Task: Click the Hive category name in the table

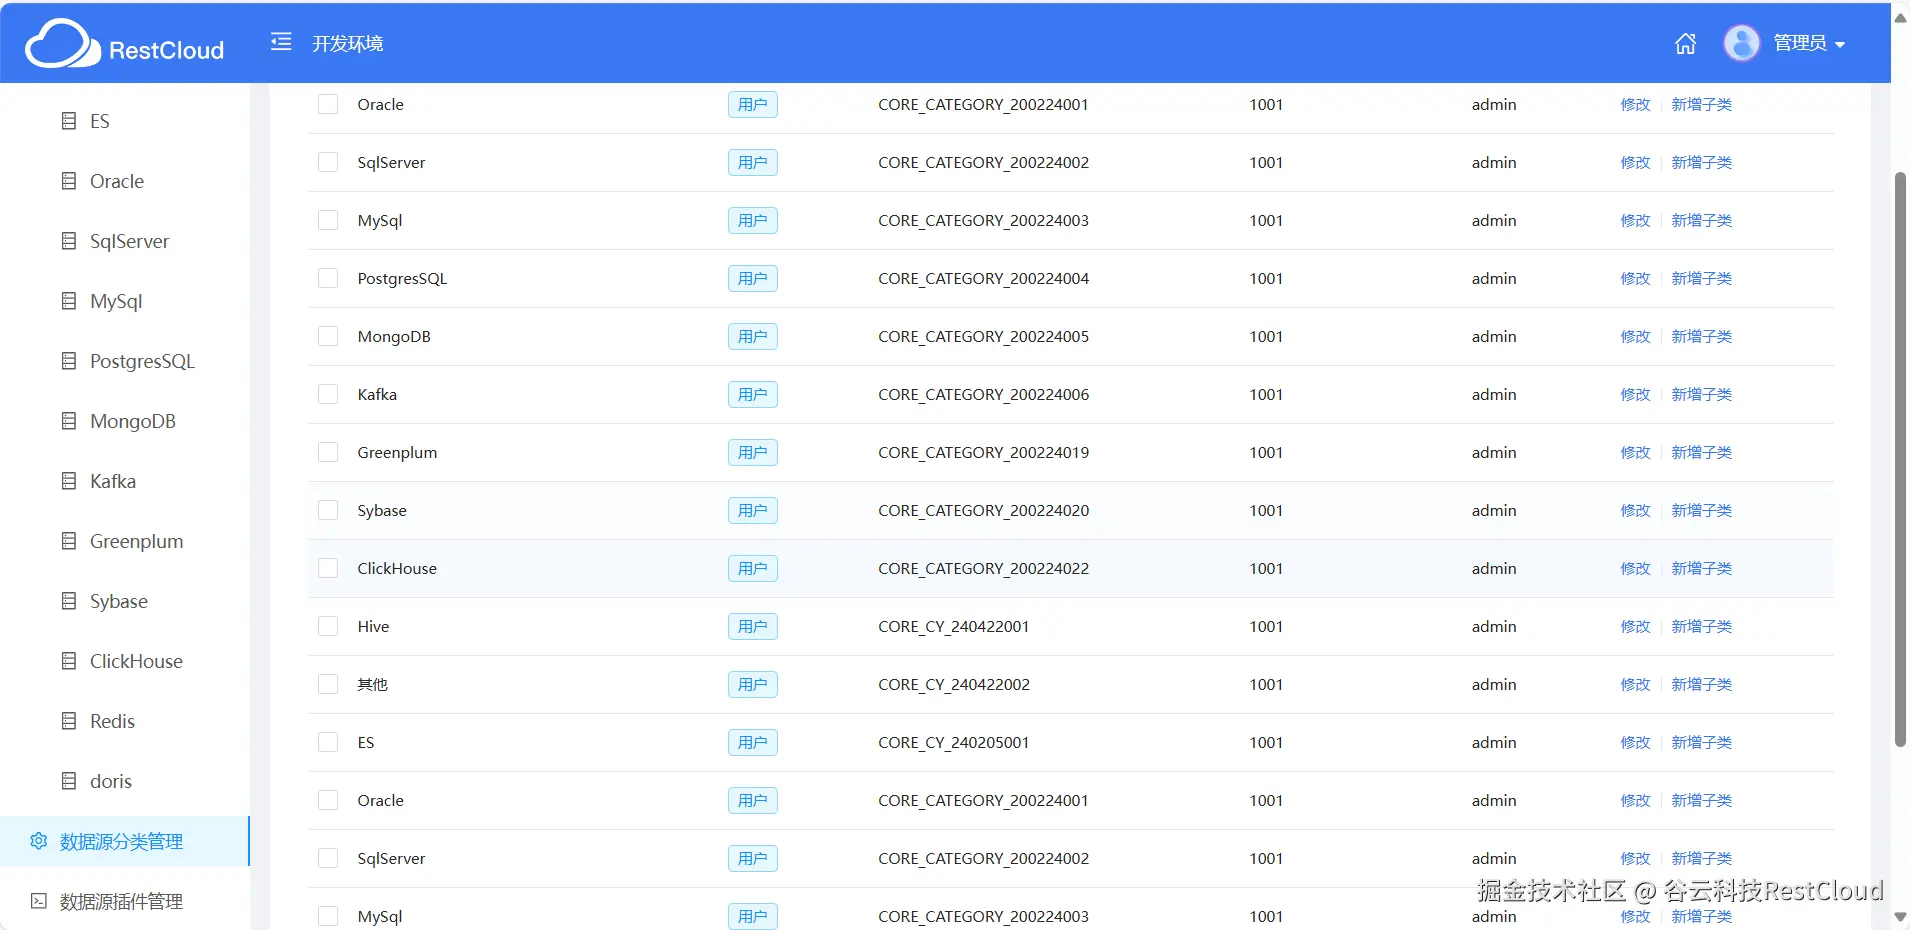Action: (373, 626)
